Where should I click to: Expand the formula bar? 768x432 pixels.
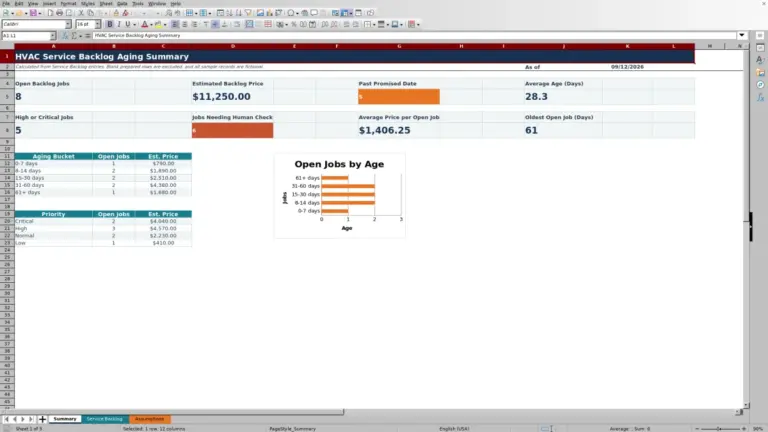(742, 35)
